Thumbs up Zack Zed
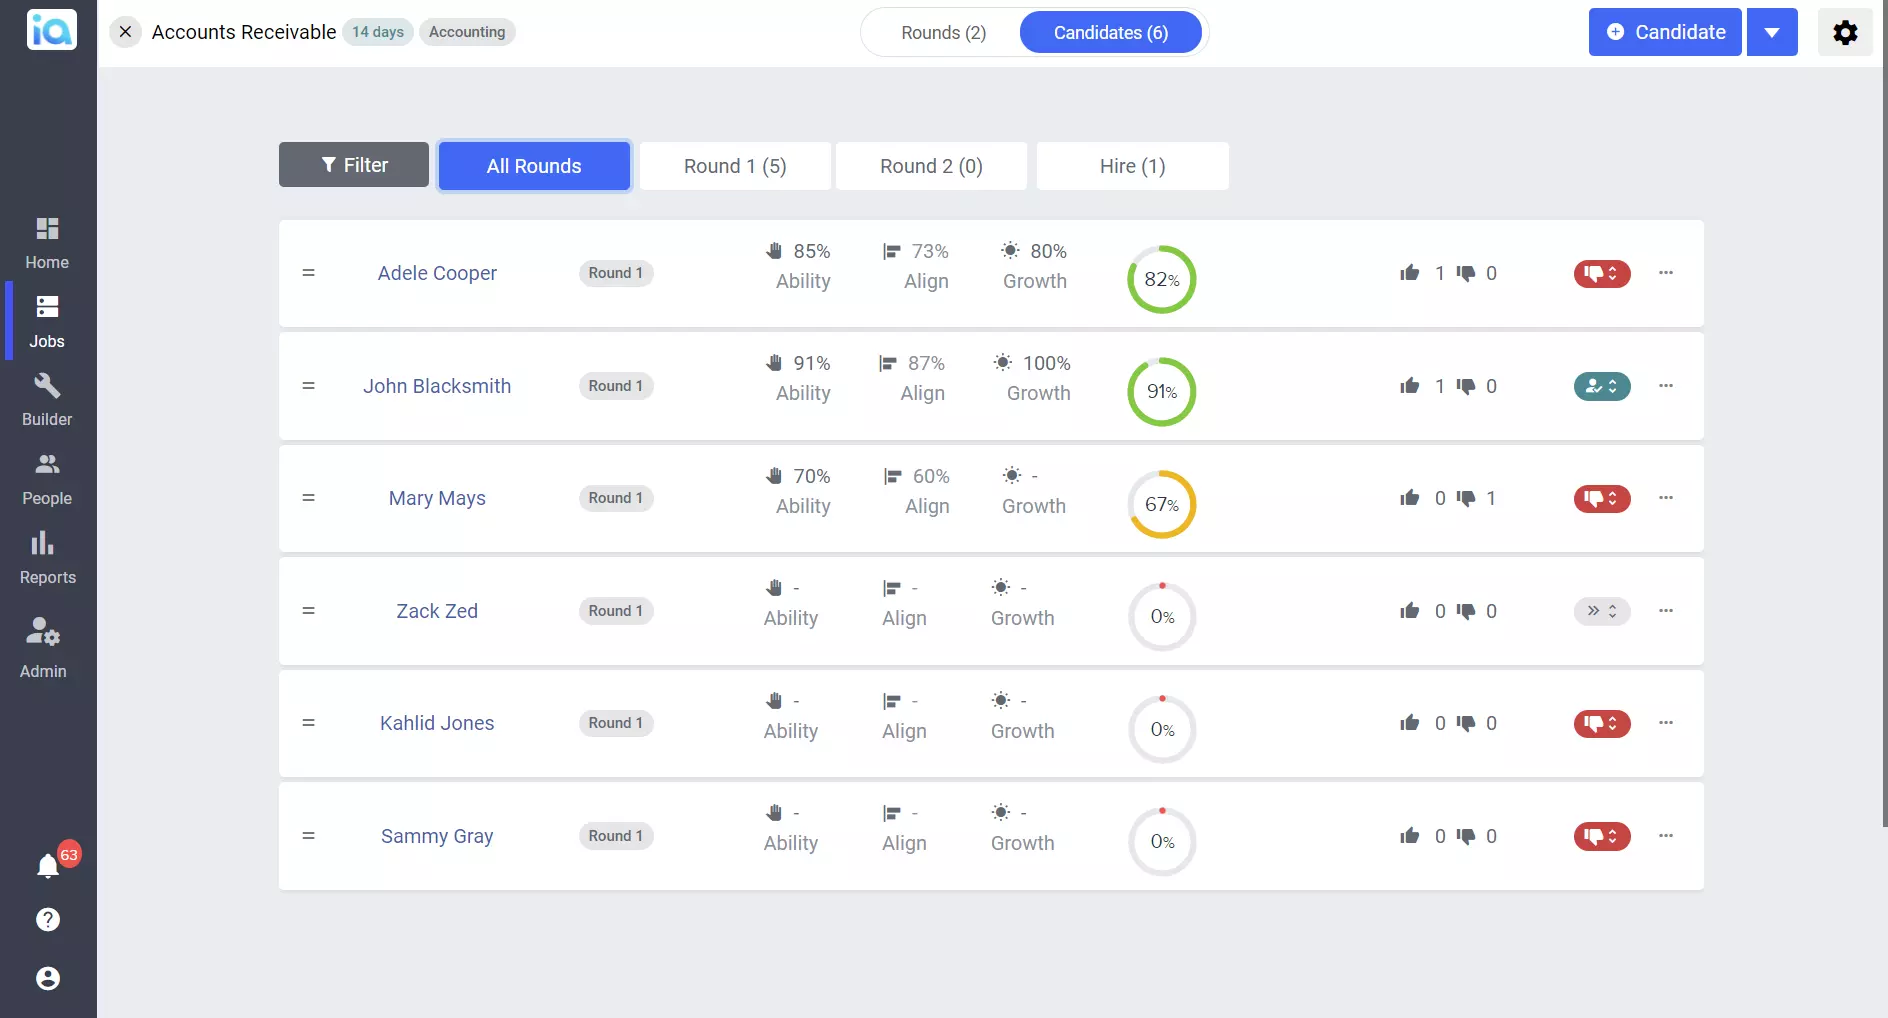1888x1018 pixels. (1409, 611)
